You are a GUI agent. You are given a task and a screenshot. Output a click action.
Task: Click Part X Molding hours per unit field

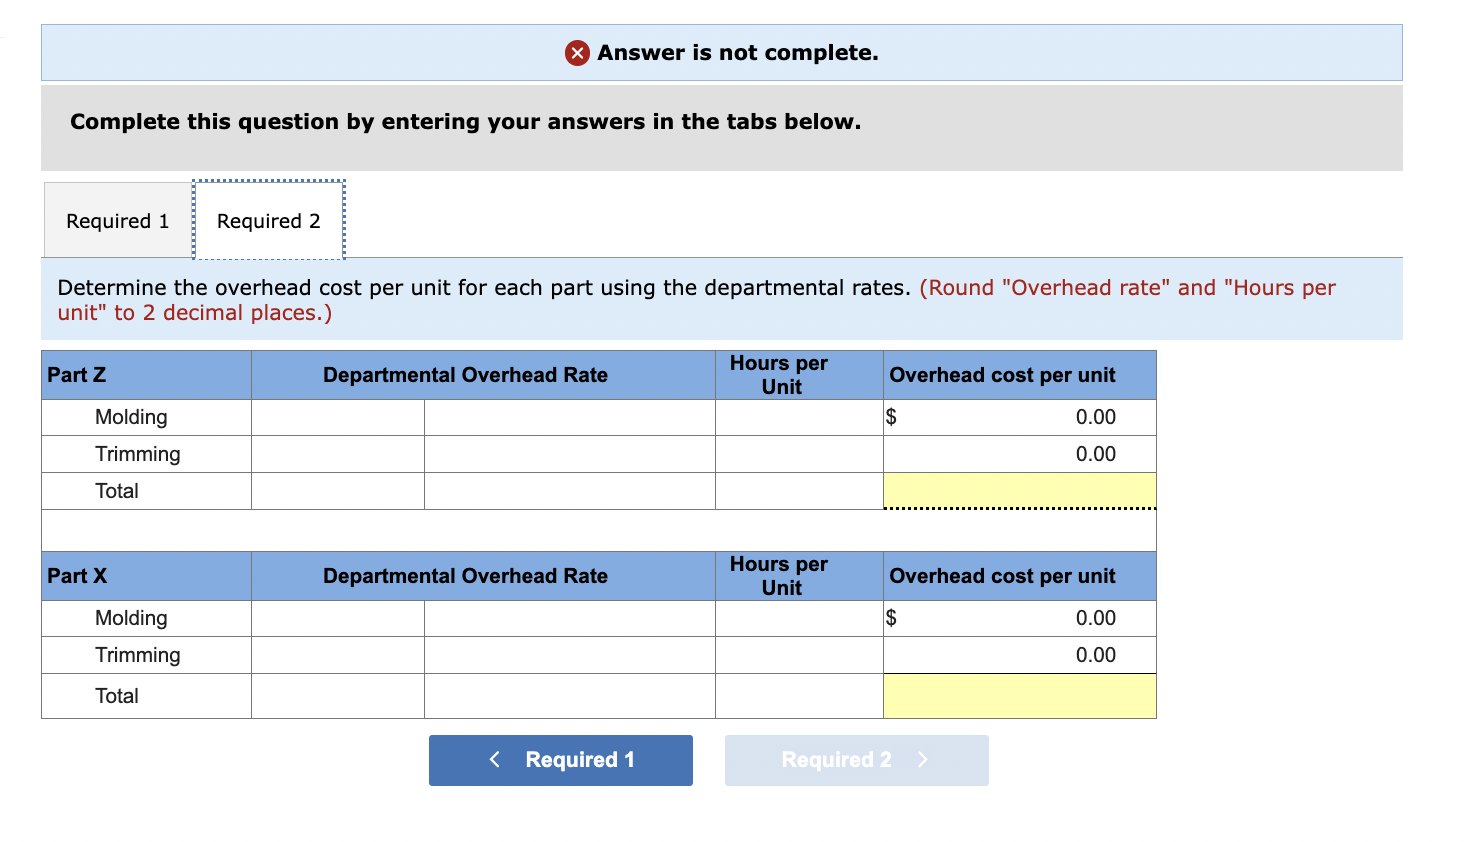click(799, 619)
